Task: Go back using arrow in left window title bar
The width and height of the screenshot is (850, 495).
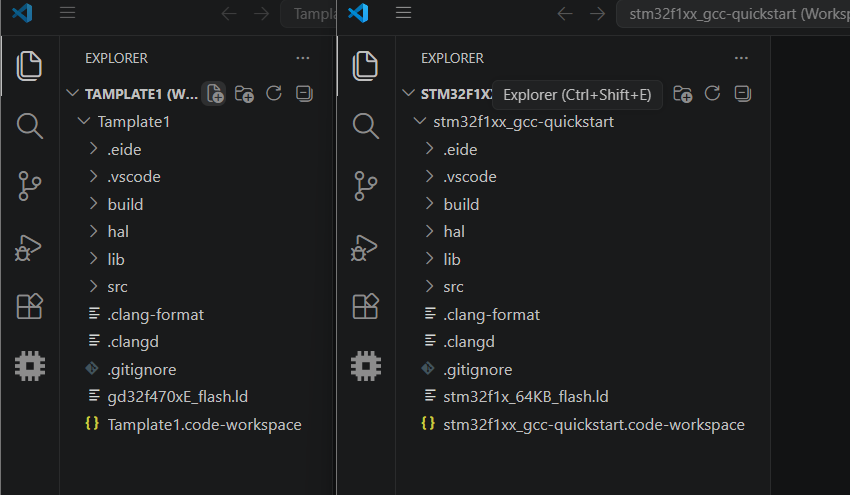Action: pos(229,14)
